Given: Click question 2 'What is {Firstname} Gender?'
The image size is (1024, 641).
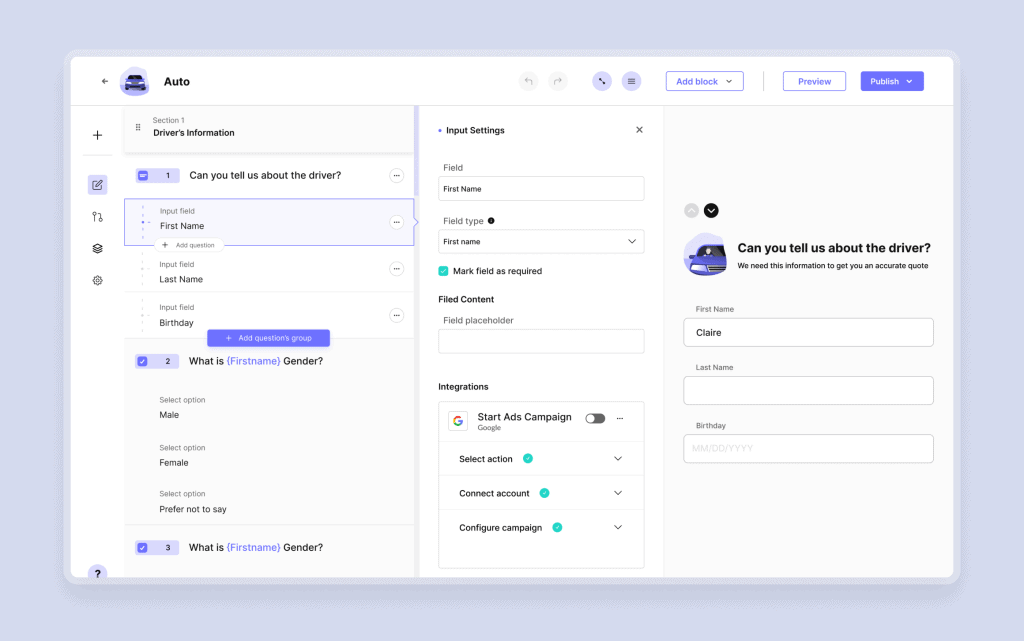Looking at the screenshot, I should point(256,361).
